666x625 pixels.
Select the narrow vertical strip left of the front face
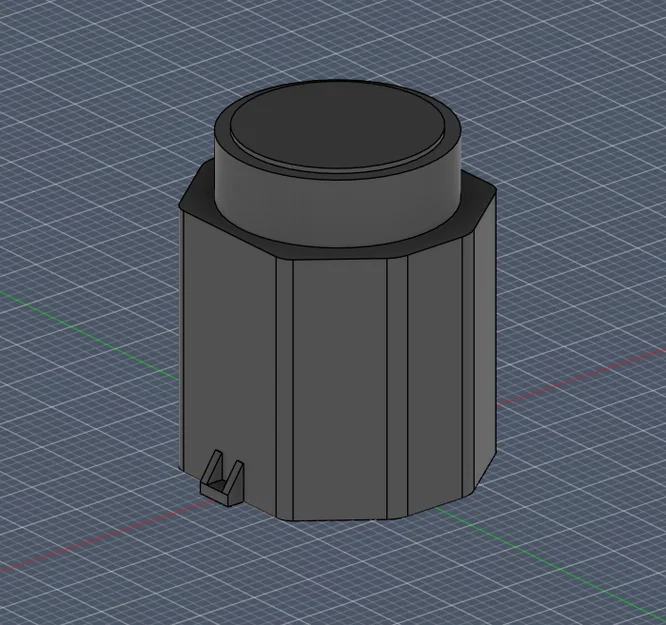pos(285,389)
